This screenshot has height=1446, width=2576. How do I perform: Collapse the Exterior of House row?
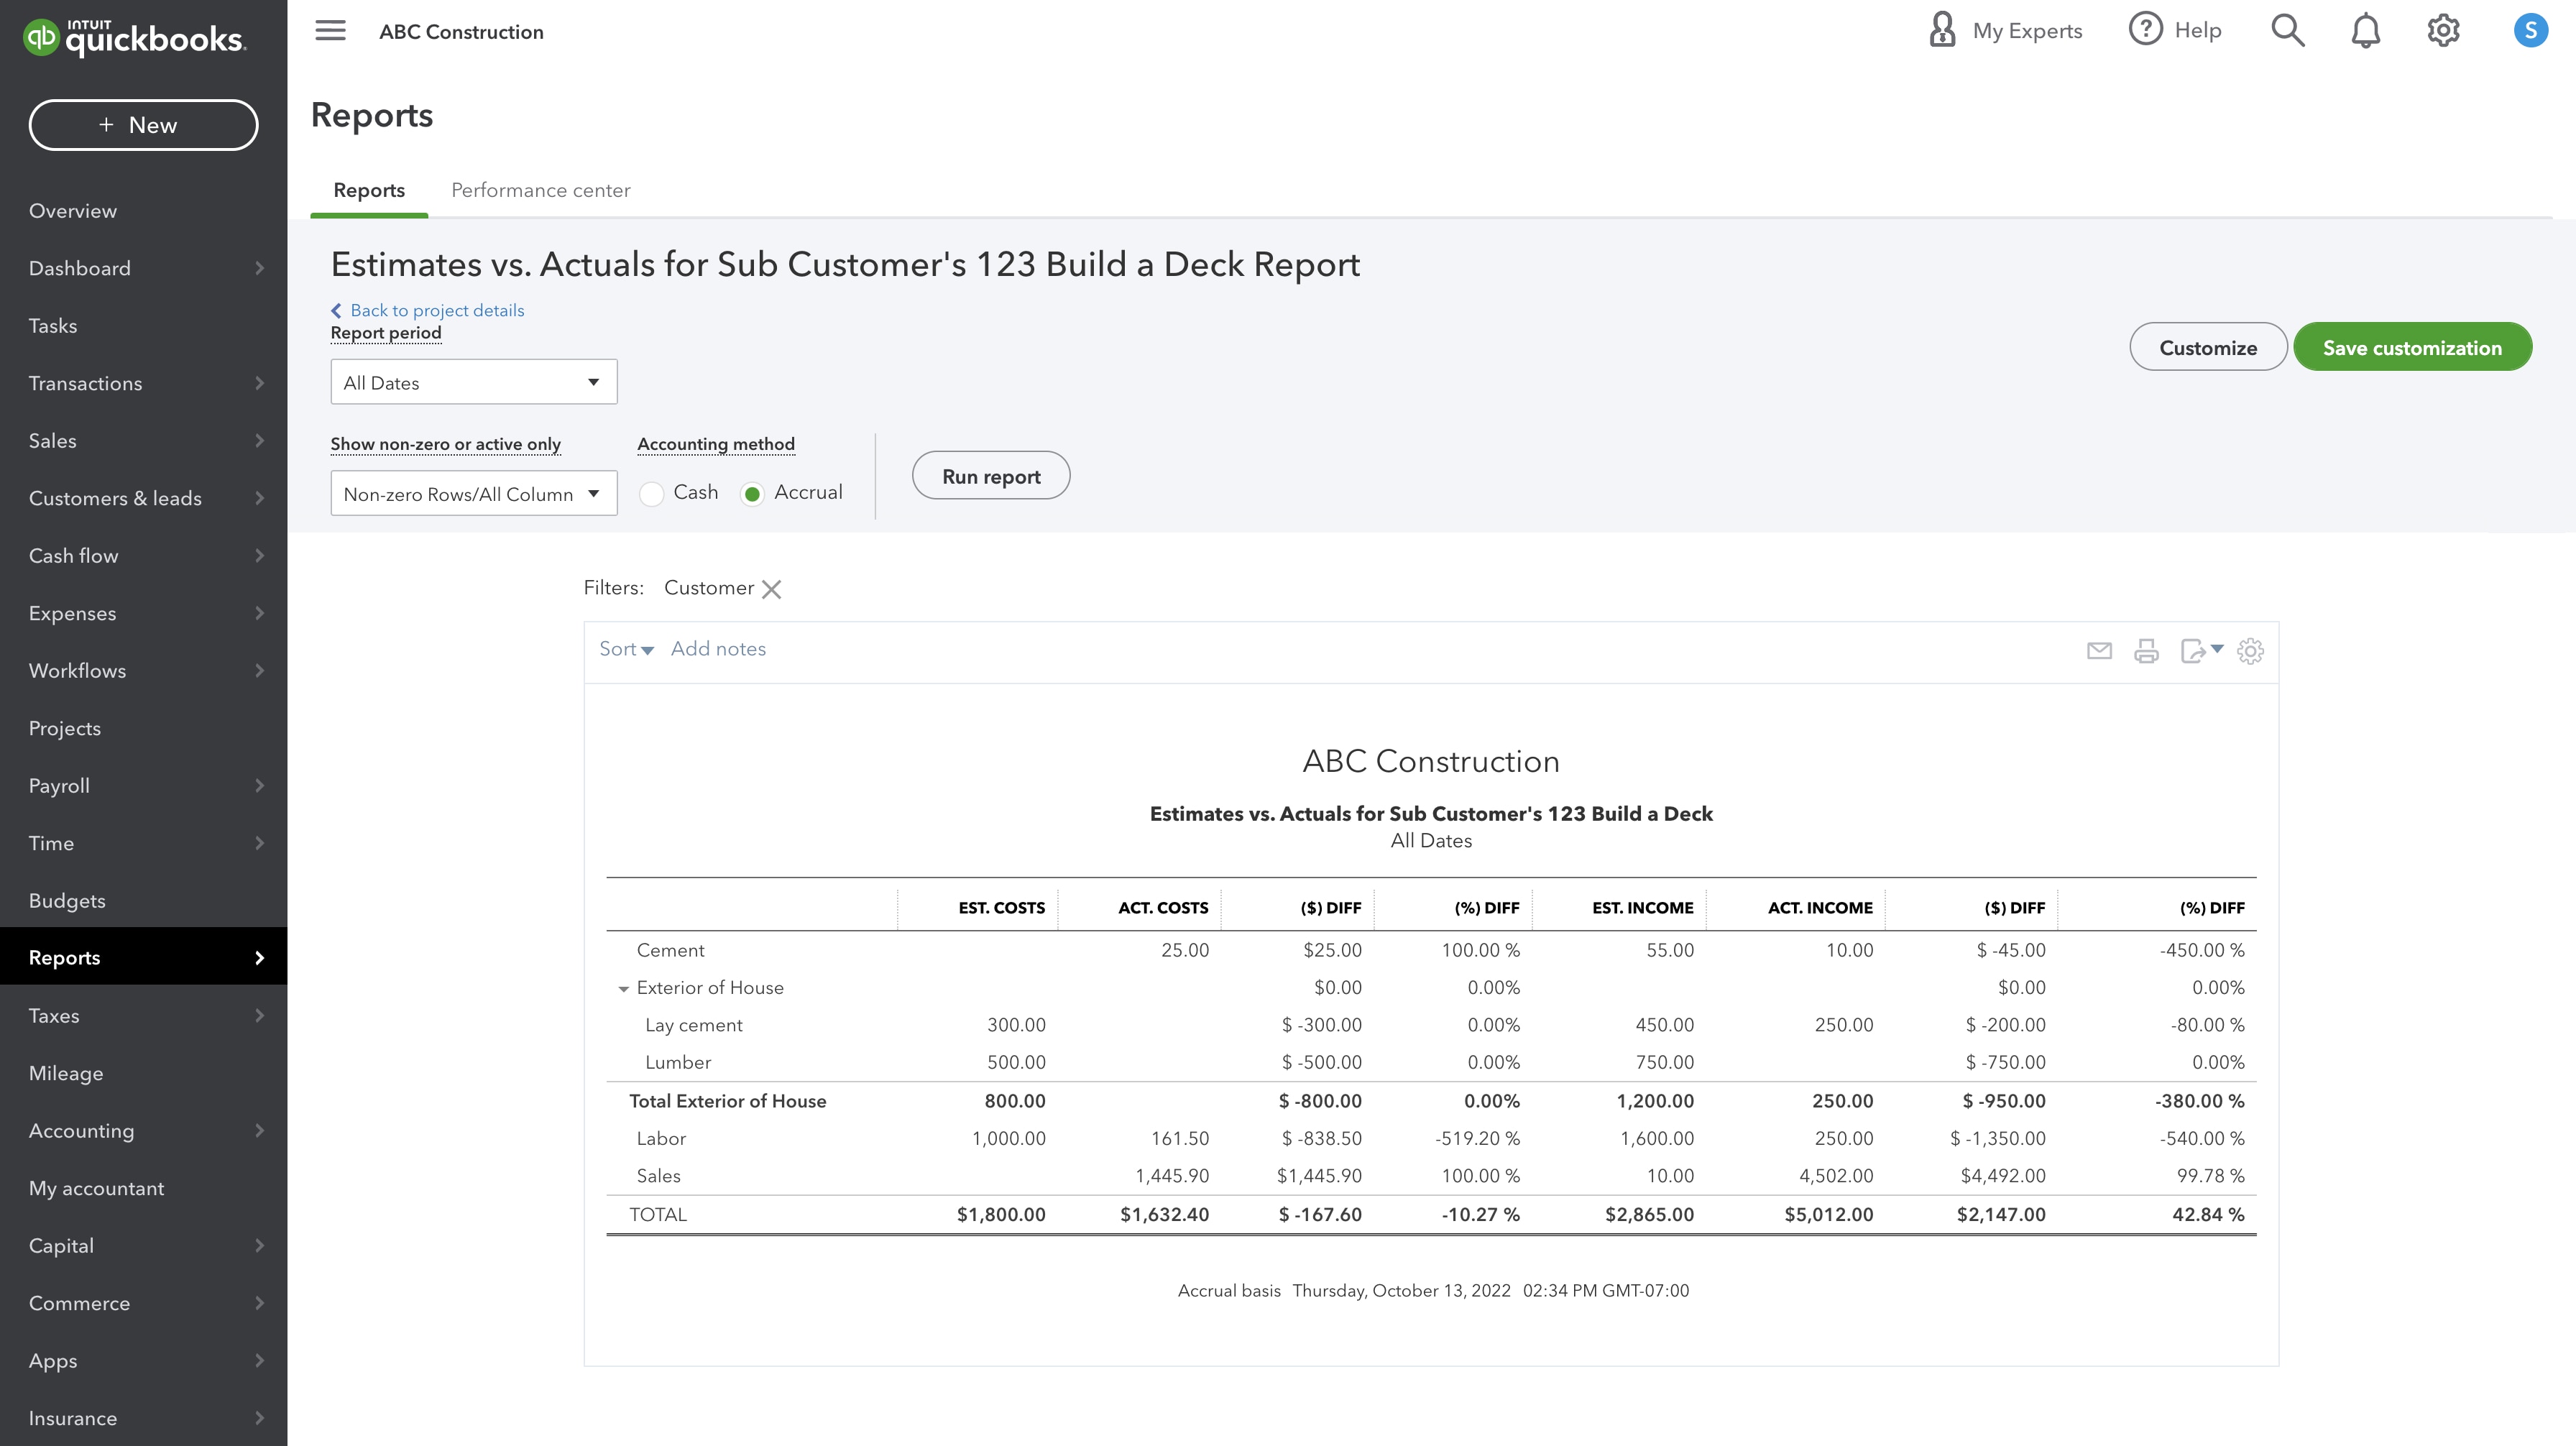[x=623, y=989]
